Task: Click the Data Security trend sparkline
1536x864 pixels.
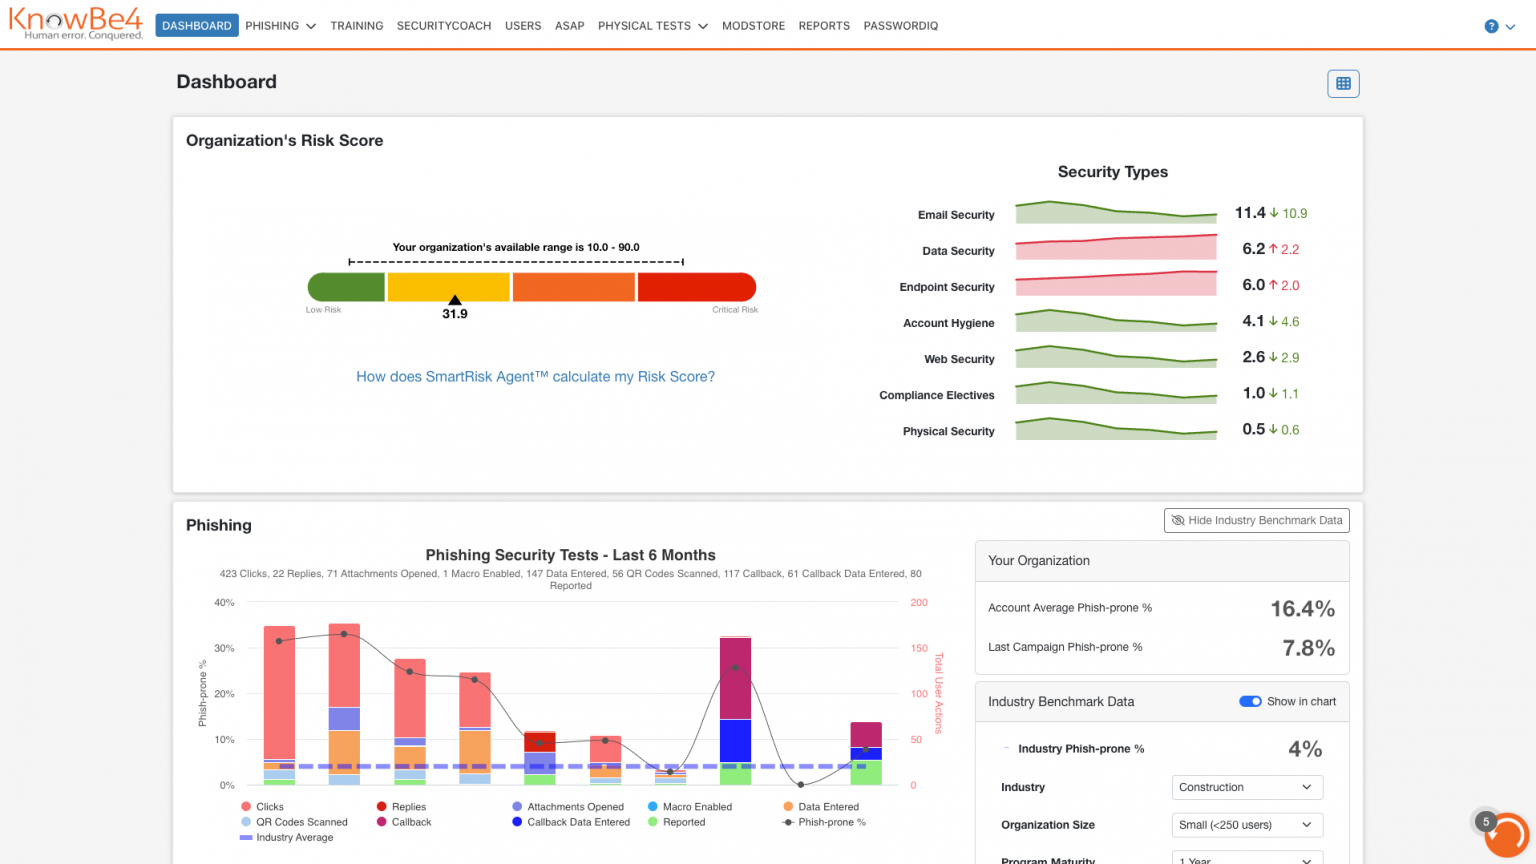Action: click(1116, 248)
